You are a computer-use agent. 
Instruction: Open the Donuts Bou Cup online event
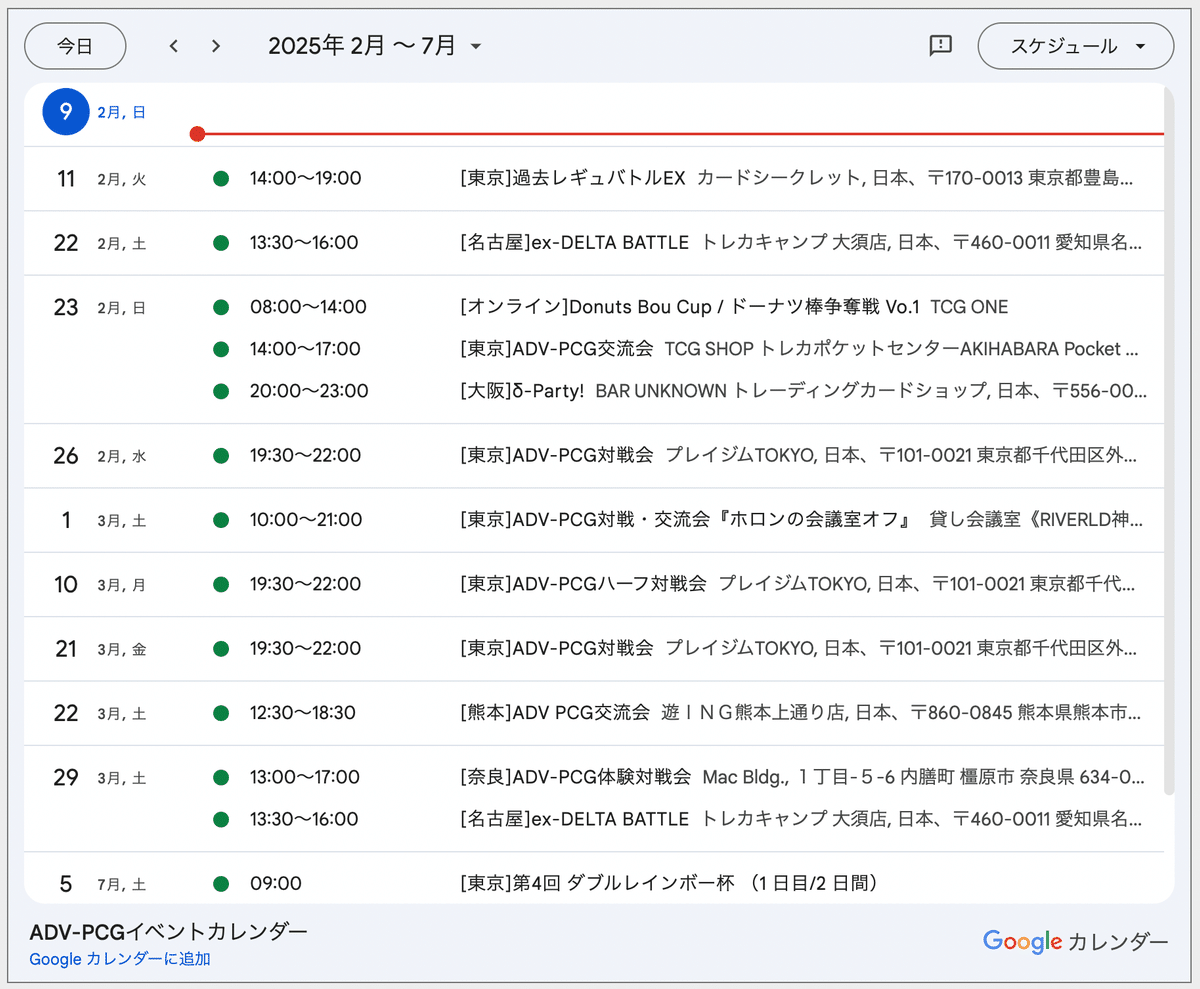tap(734, 307)
